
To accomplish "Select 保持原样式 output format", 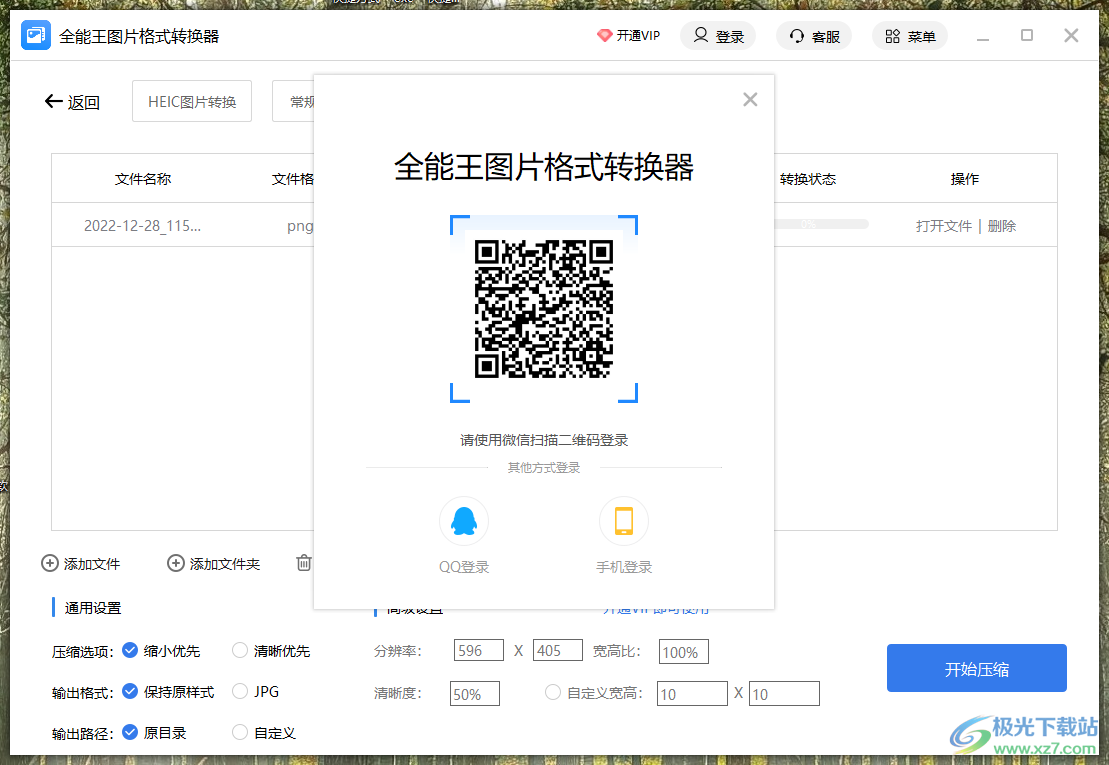I will point(130,691).
